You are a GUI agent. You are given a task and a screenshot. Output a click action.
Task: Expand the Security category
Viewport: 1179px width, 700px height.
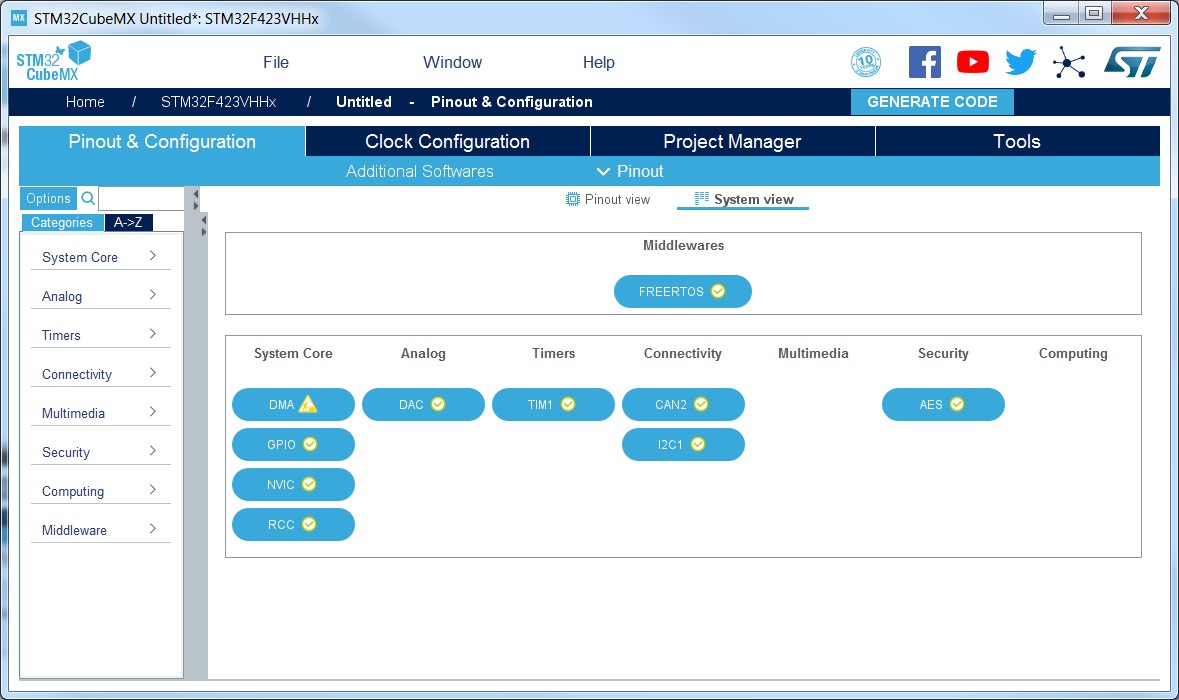[101, 452]
